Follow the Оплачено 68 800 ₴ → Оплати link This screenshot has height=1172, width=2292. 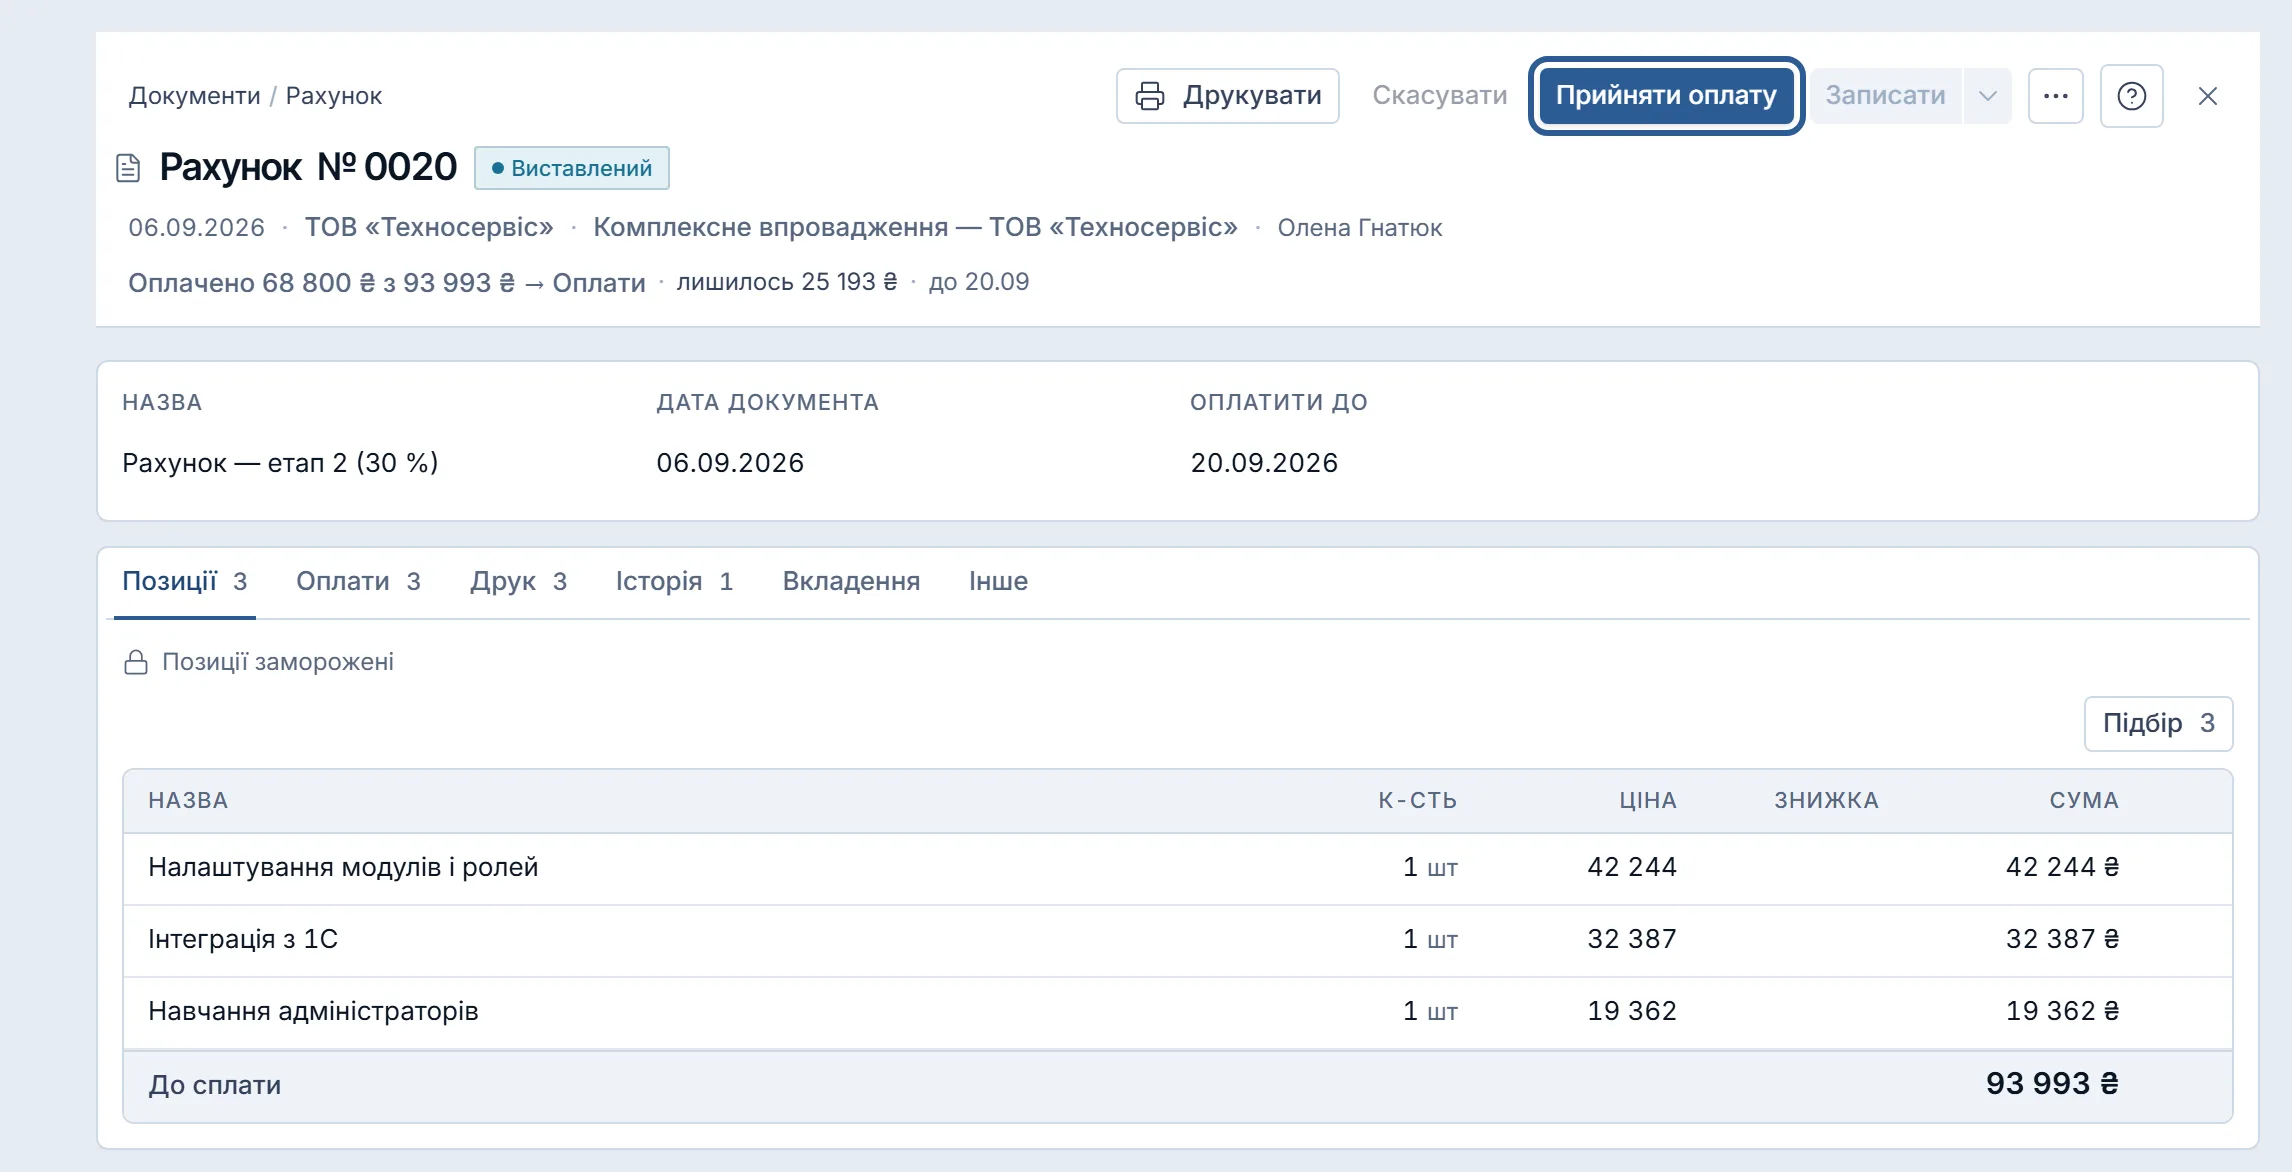click(x=386, y=283)
